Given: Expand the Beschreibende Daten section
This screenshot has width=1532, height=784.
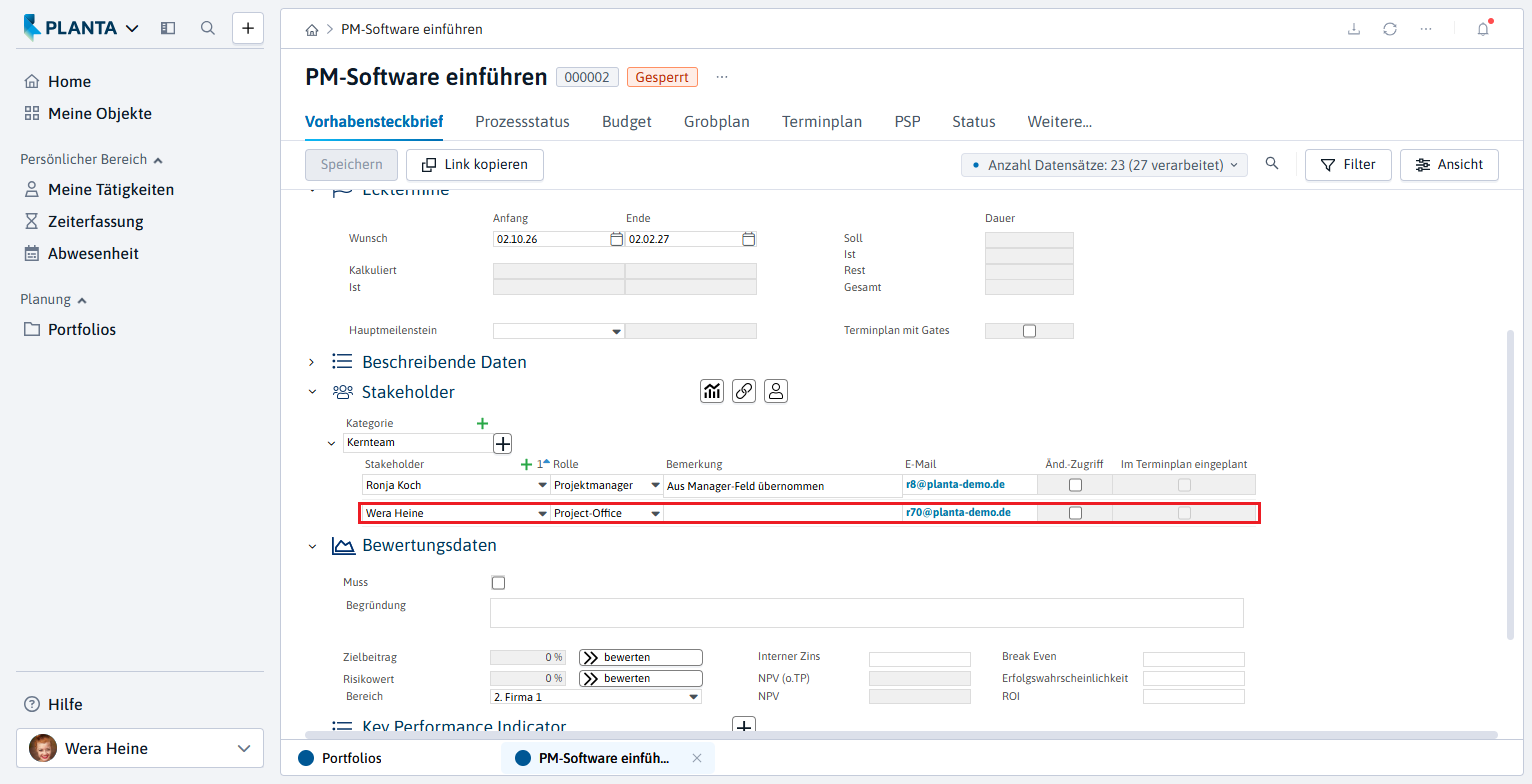Looking at the screenshot, I should [311, 362].
